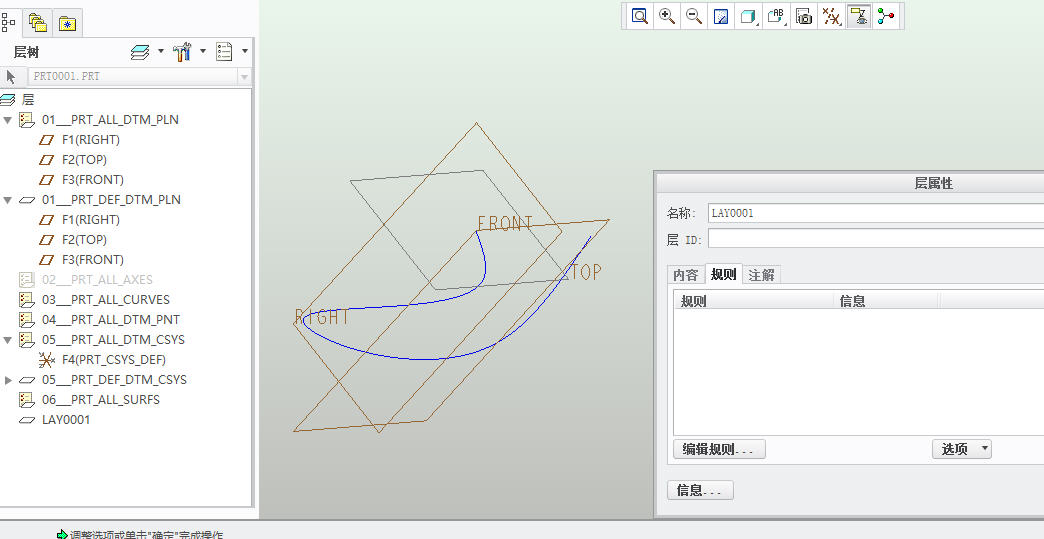Open the dropdown arrow beside Settings icon
This screenshot has height=539, width=1044.
[x=202, y=51]
